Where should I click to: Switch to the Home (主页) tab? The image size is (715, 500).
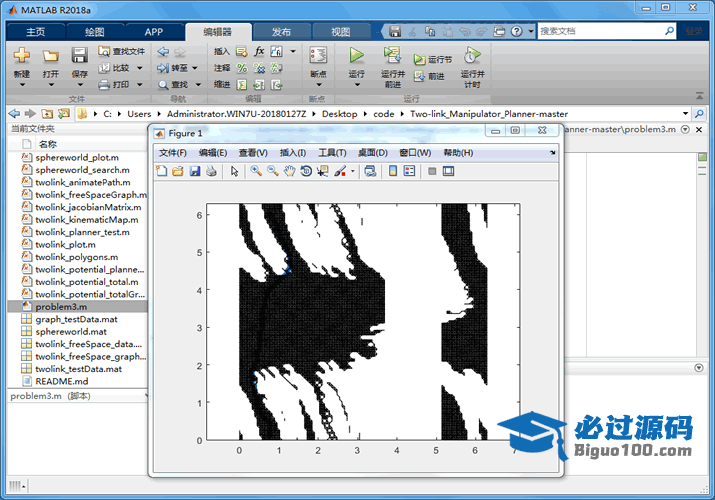pyautogui.click(x=36, y=32)
